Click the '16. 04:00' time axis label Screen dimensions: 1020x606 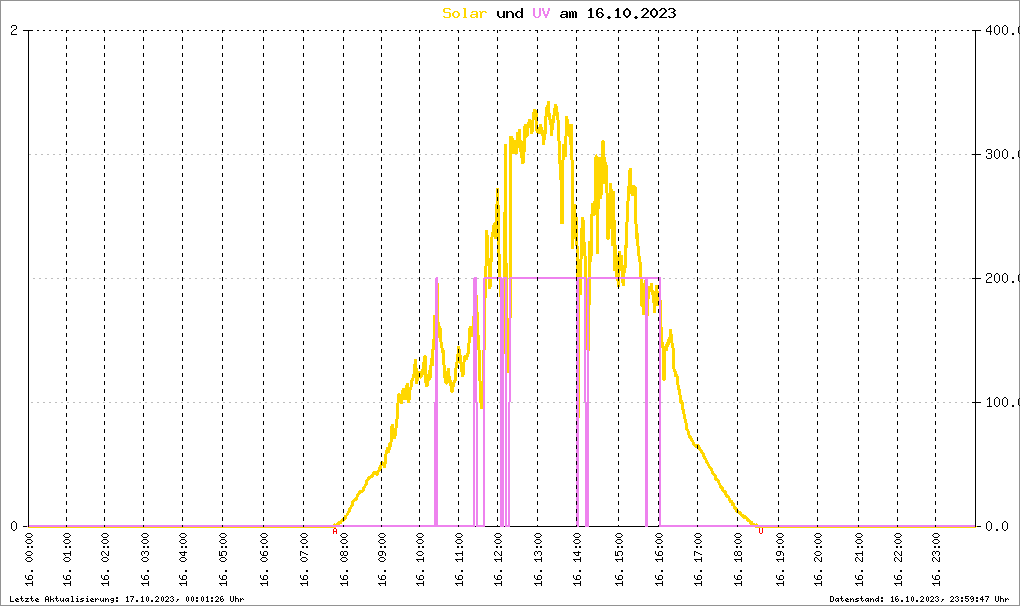tap(183, 560)
